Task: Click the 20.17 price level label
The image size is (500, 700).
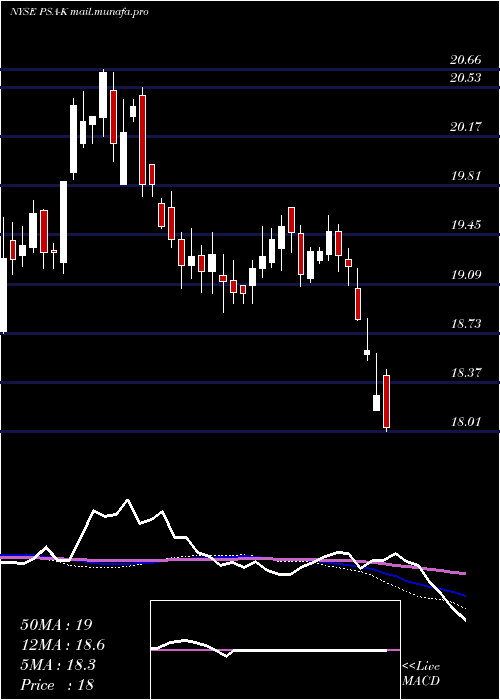Action: (466, 127)
